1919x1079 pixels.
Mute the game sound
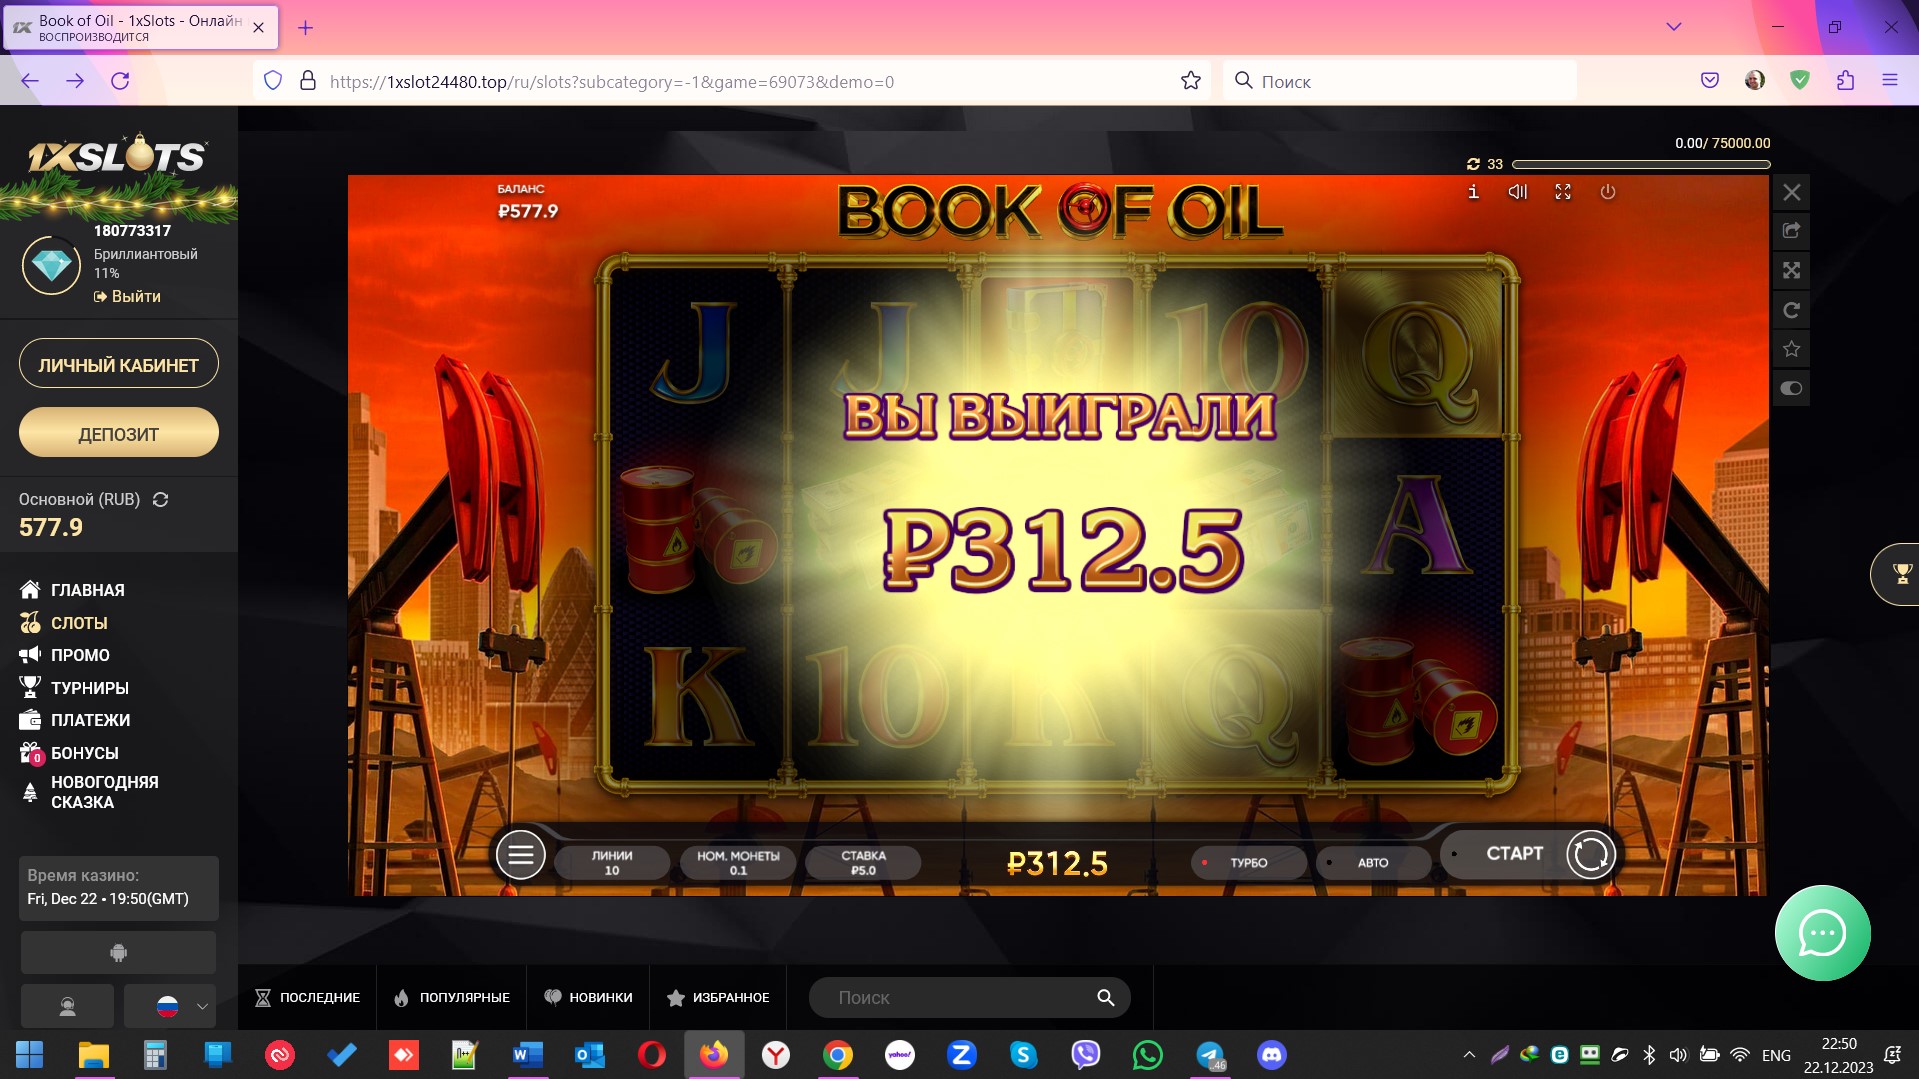(x=1517, y=192)
